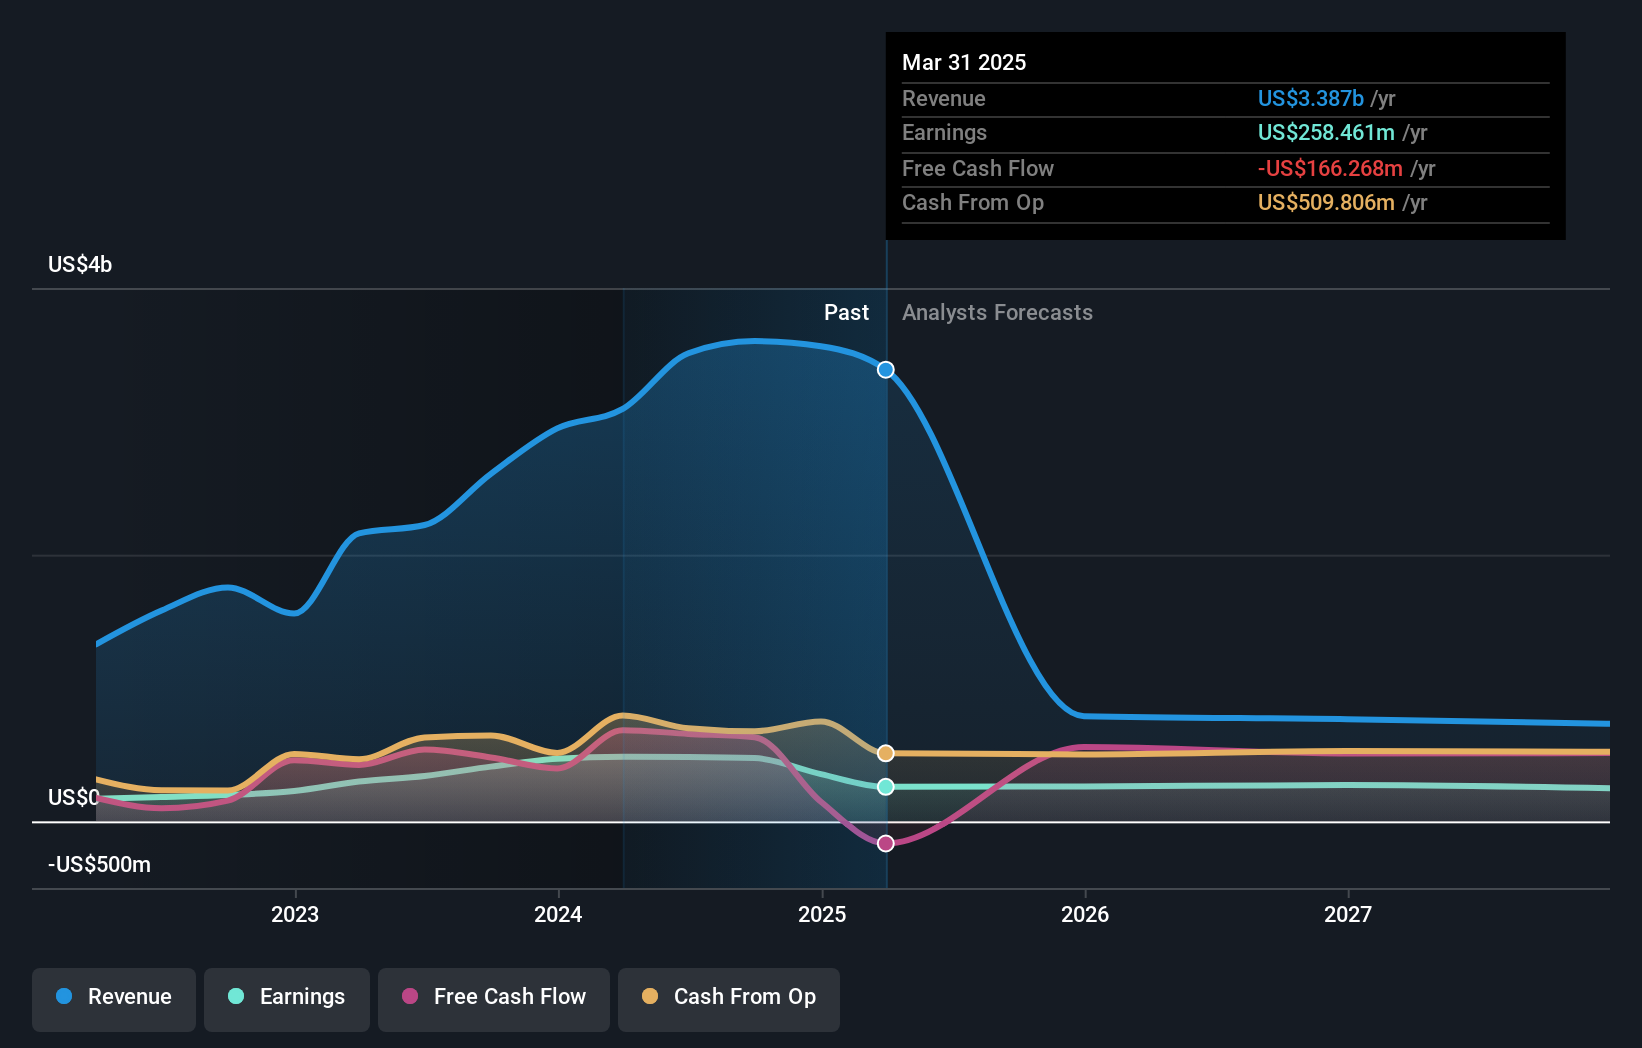This screenshot has width=1642, height=1048.
Task: Click the pink Free Cash Flow legend dot
Action: [410, 997]
